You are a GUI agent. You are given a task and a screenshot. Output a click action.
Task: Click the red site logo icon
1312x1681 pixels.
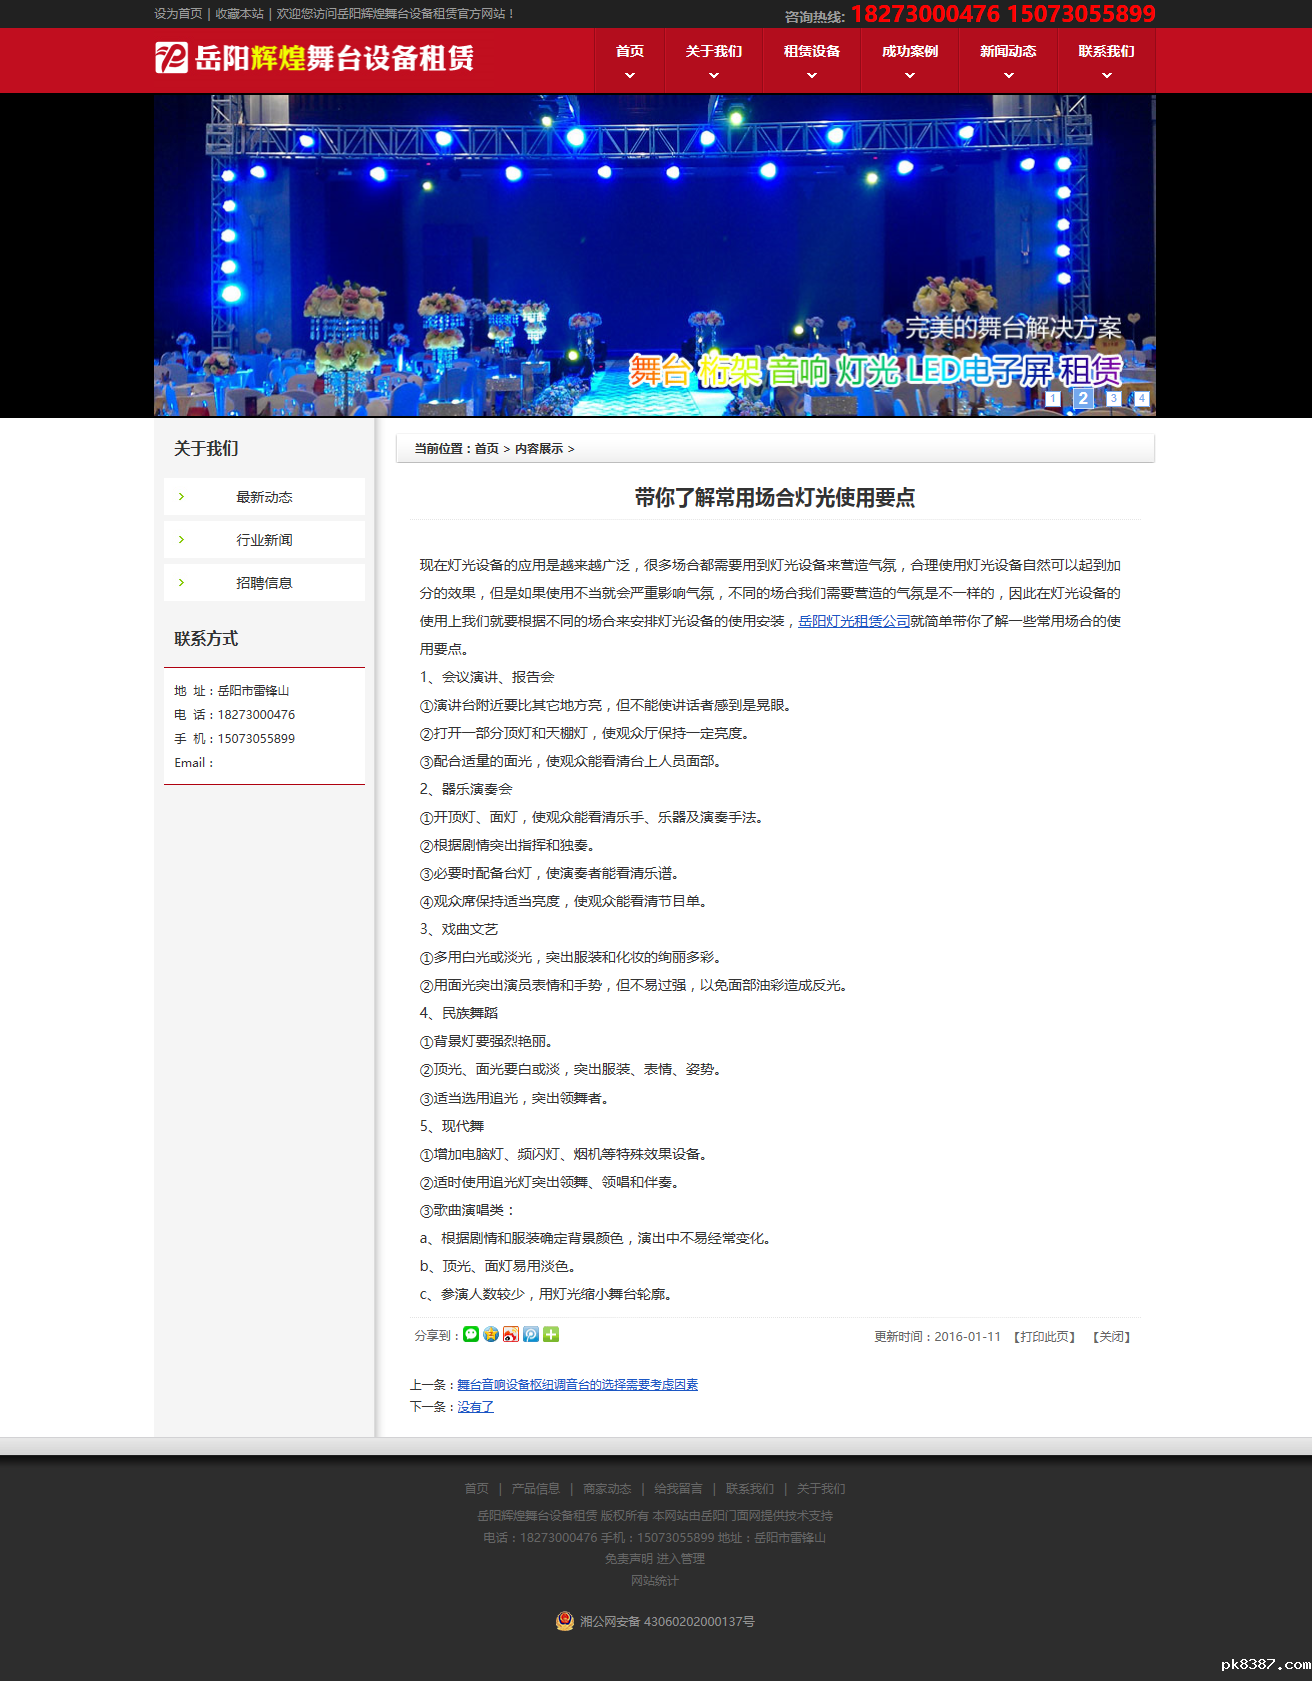pos(171,58)
